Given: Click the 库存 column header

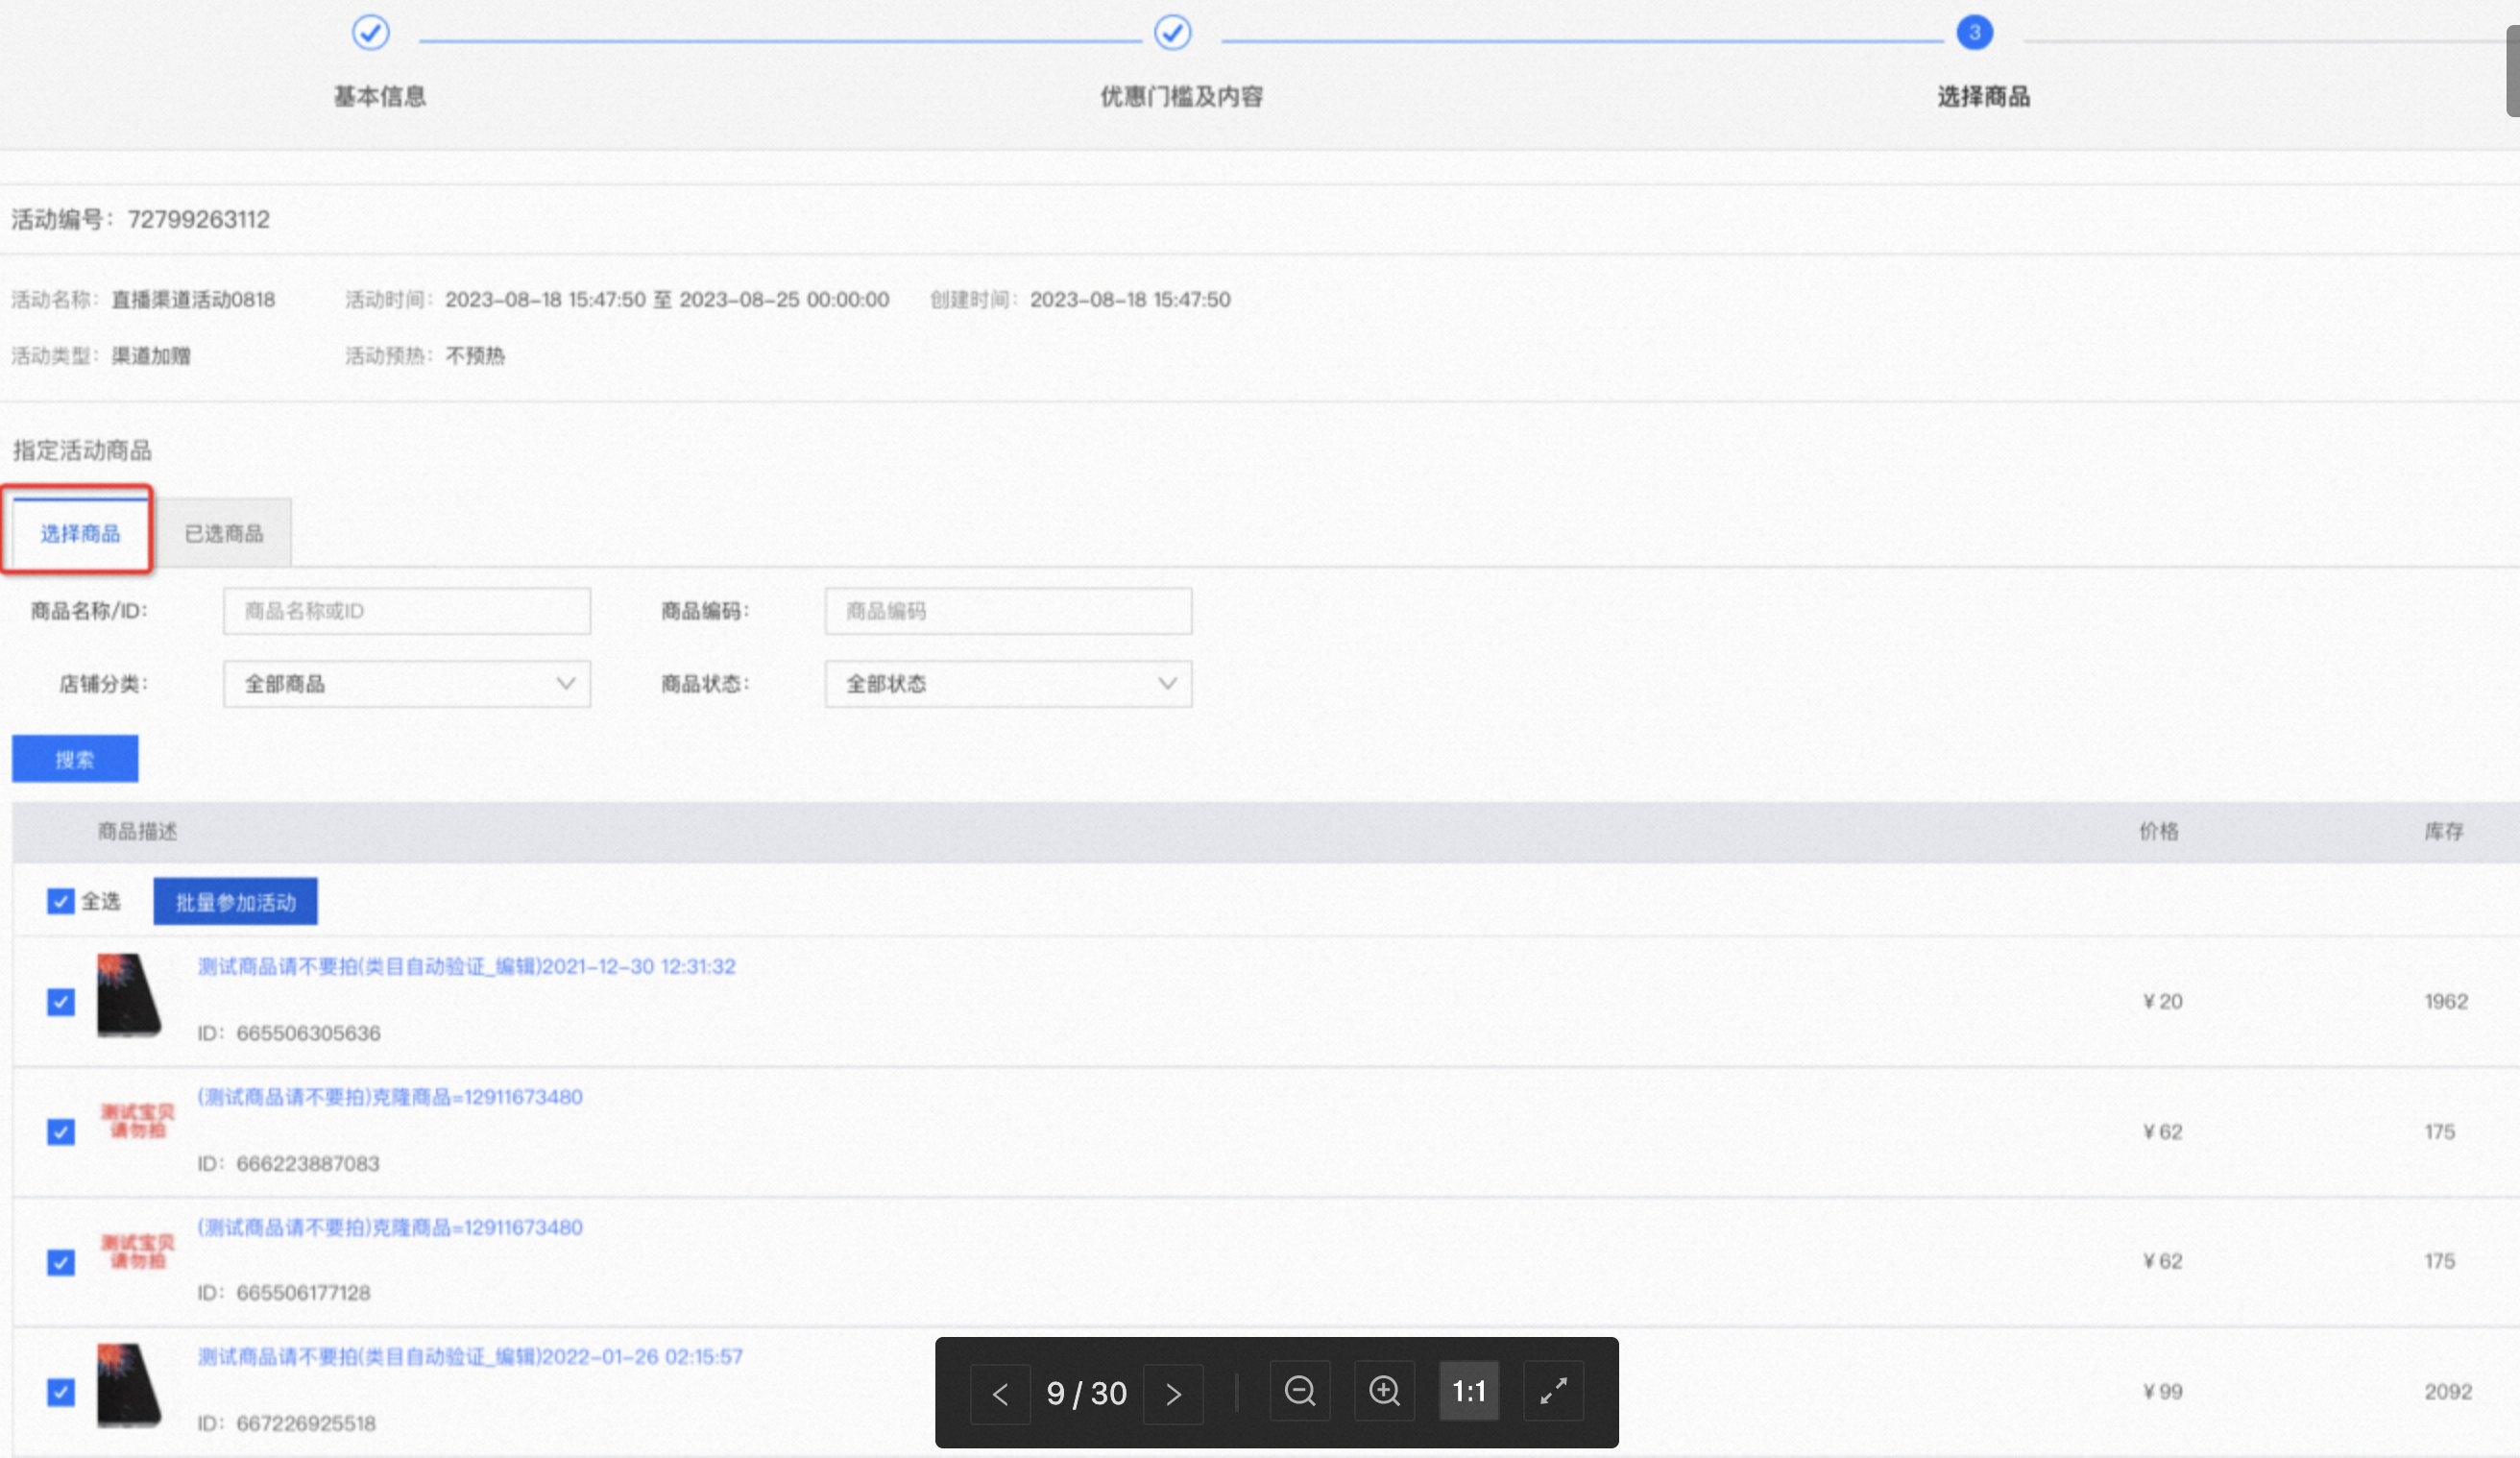Looking at the screenshot, I should (2443, 831).
